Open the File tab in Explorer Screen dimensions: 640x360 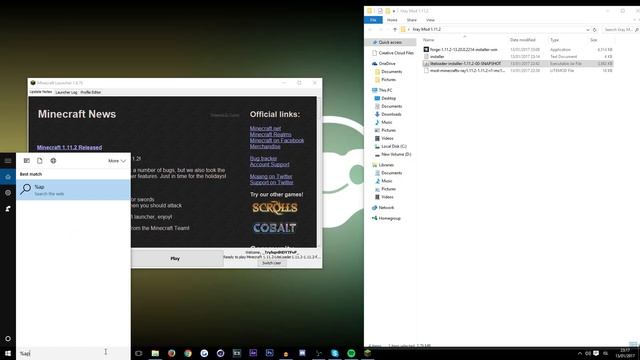pos(373,20)
